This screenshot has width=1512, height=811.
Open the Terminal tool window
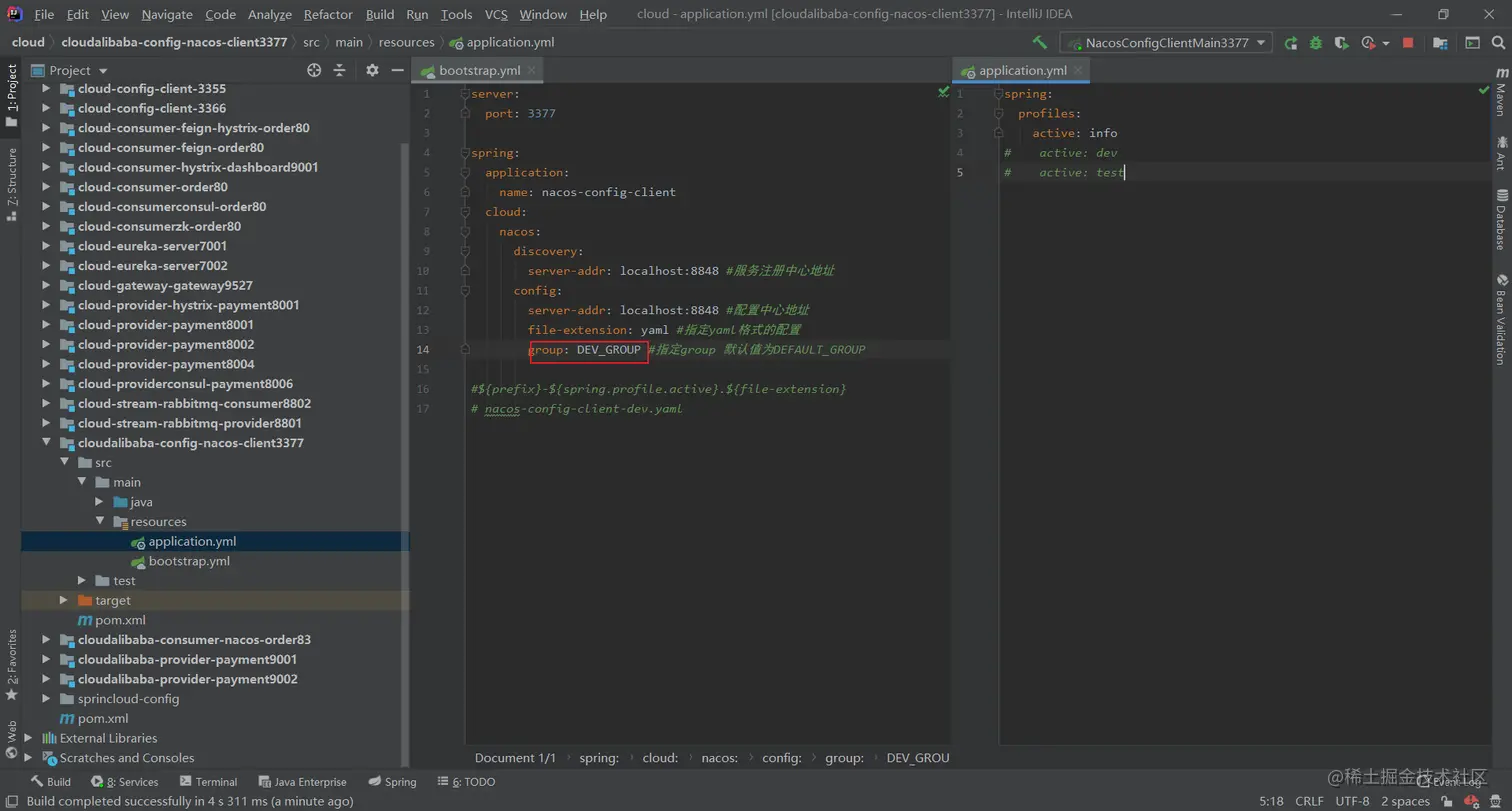pyautogui.click(x=209, y=782)
